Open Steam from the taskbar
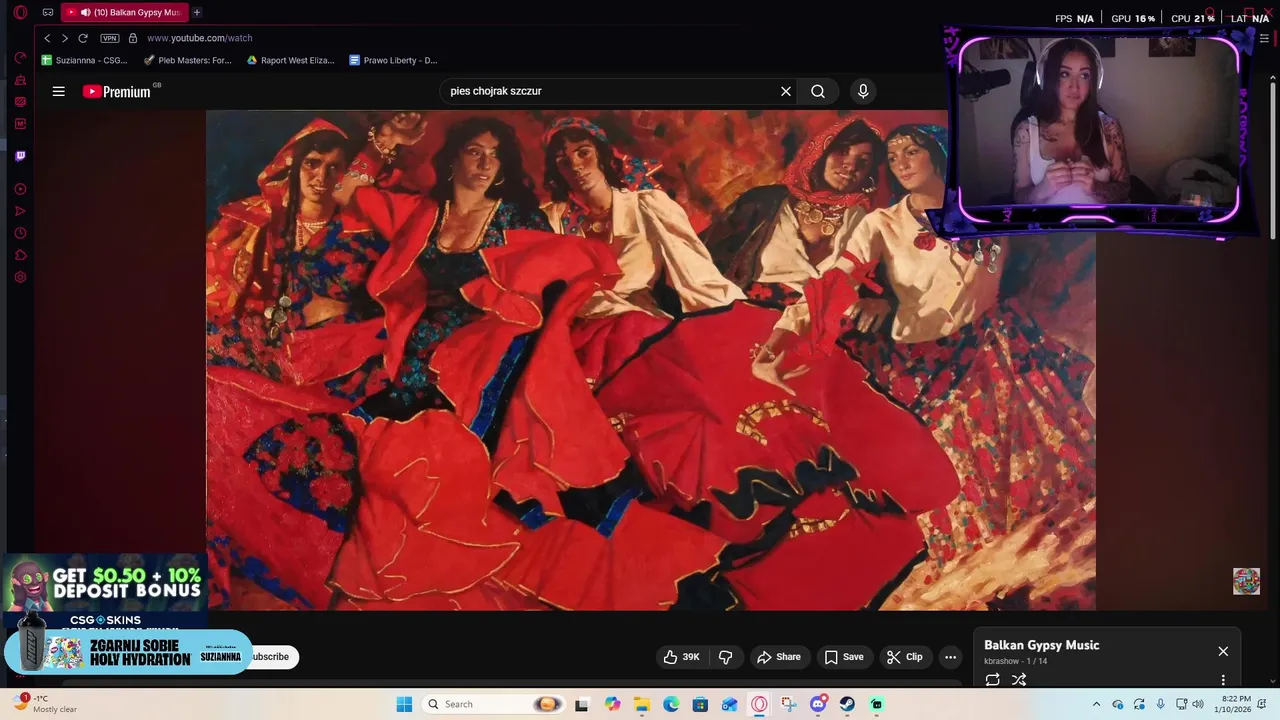Viewport: 1280px width, 720px height. tap(848, 704)
